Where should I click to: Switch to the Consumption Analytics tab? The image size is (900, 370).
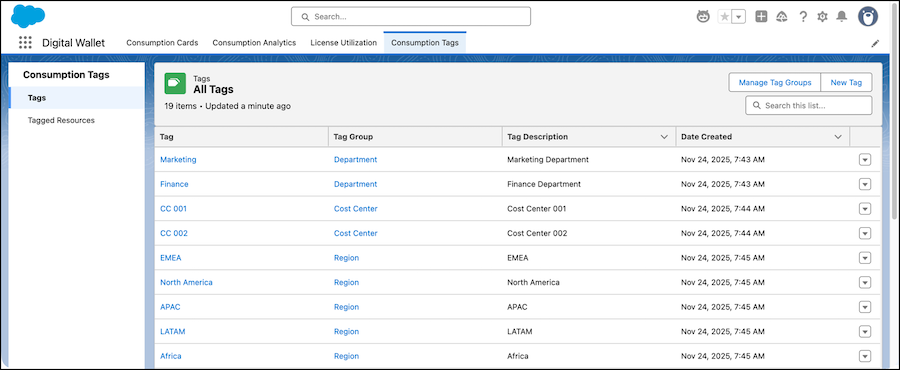click(x=254, y=42)
